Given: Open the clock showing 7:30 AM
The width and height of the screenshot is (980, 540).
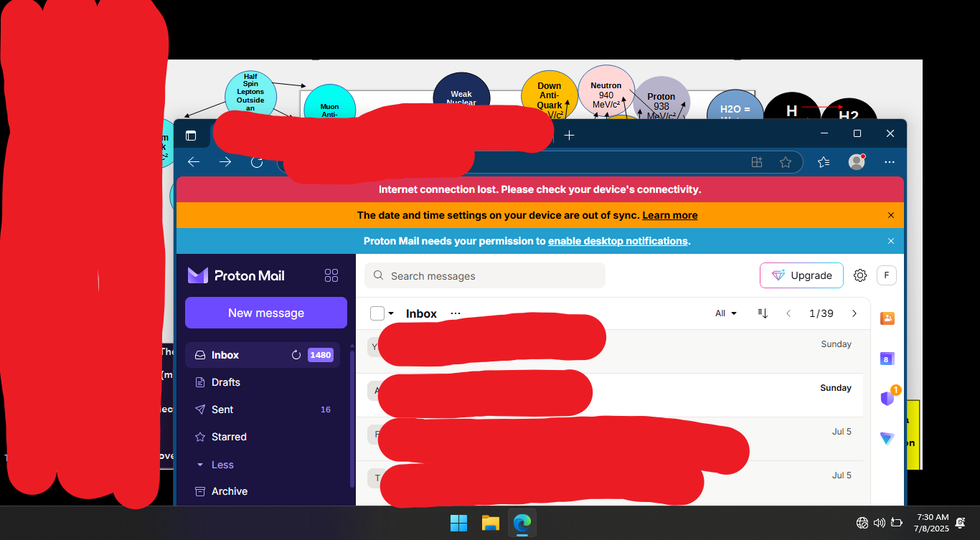Looking at the screenshot, I should (931, 523).
